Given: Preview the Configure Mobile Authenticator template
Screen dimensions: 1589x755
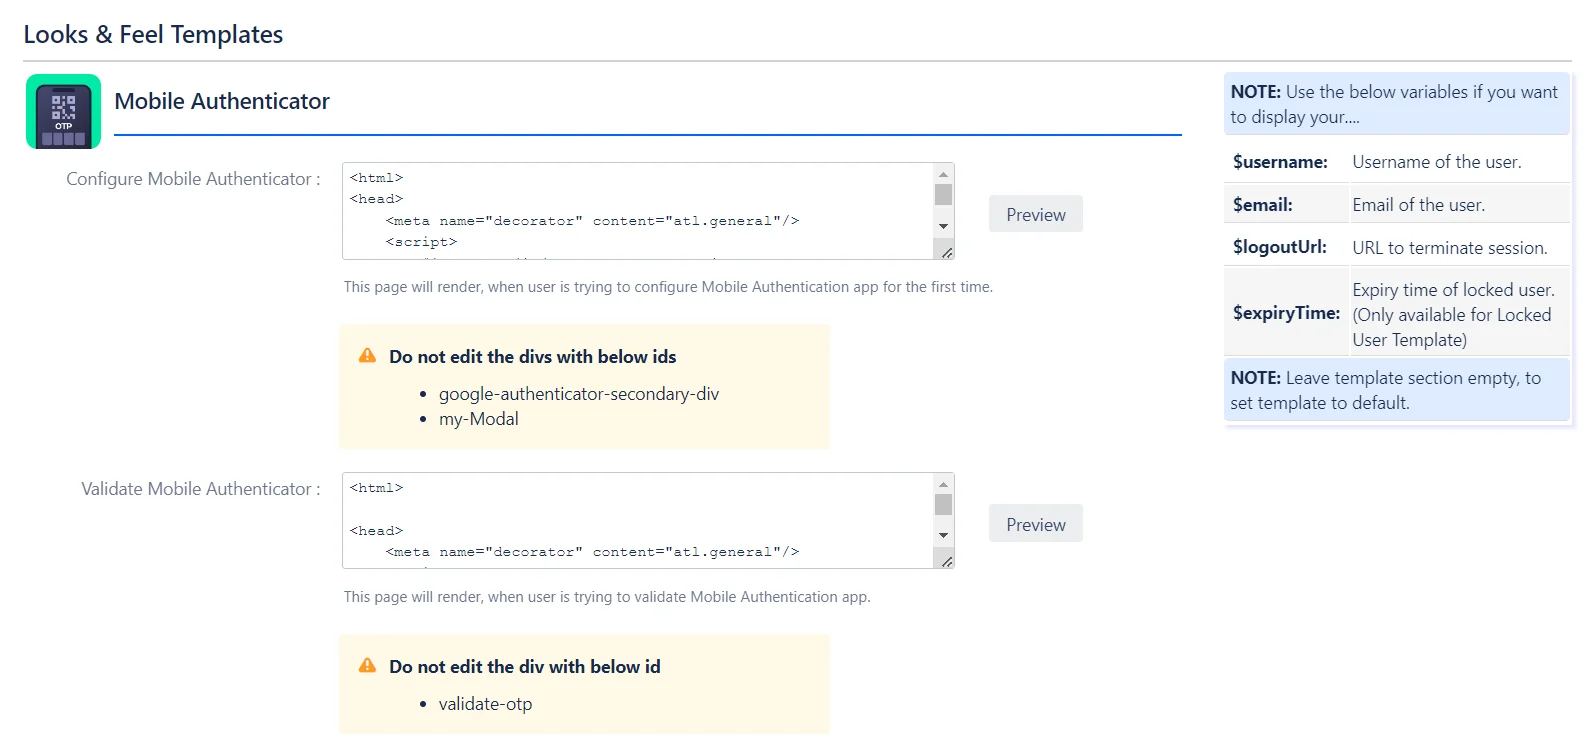Looking at the screenshot, I should click(1035, 214).
